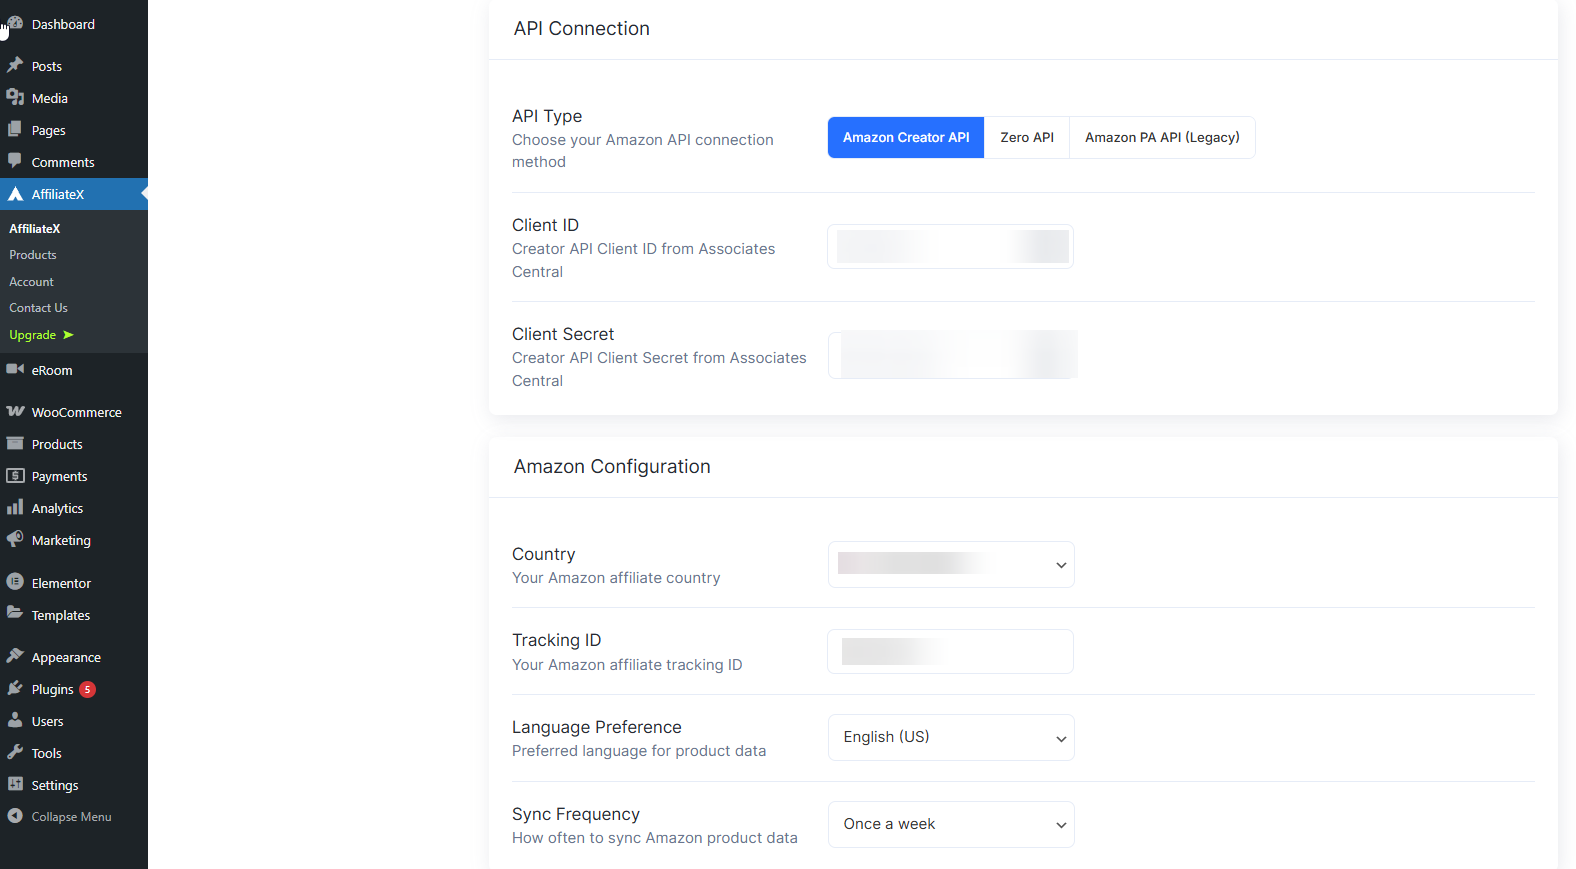Click the Elementor icon in sidebar

[15, 582]
